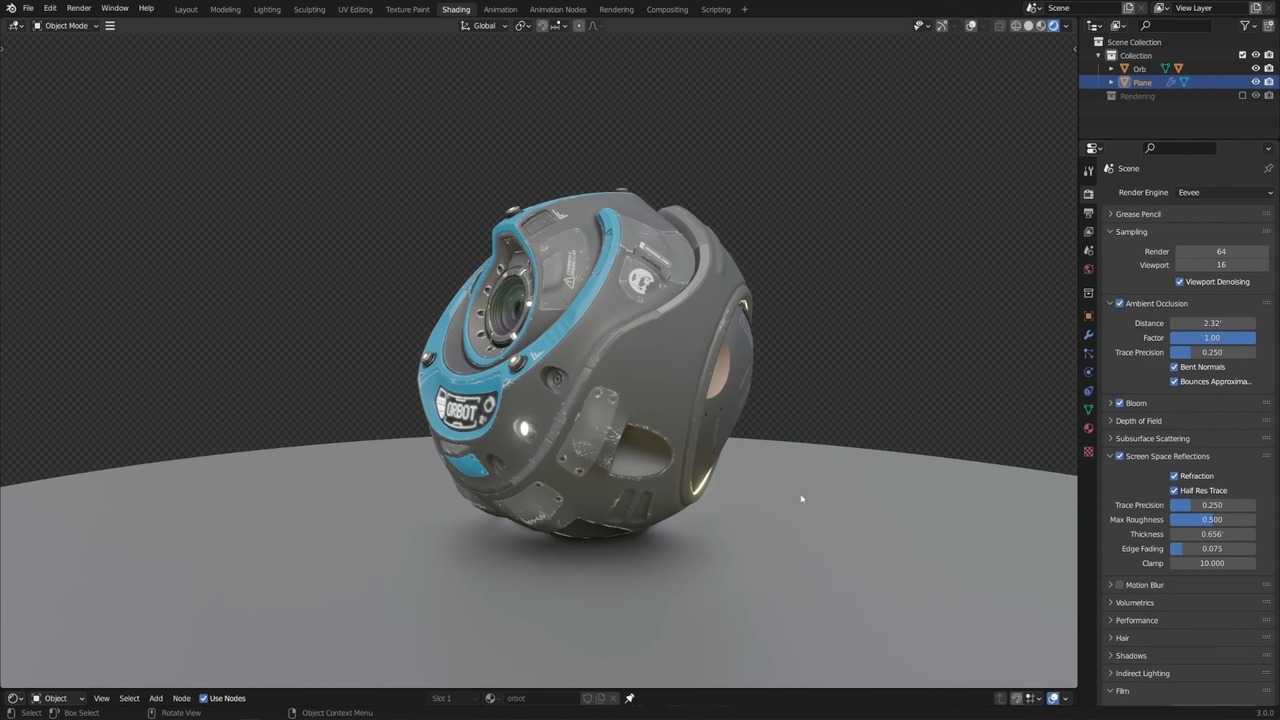Viewport: 1280px width, 720px height.
Task: Click the new collection icon in outliner
Action: [1268, 26]
